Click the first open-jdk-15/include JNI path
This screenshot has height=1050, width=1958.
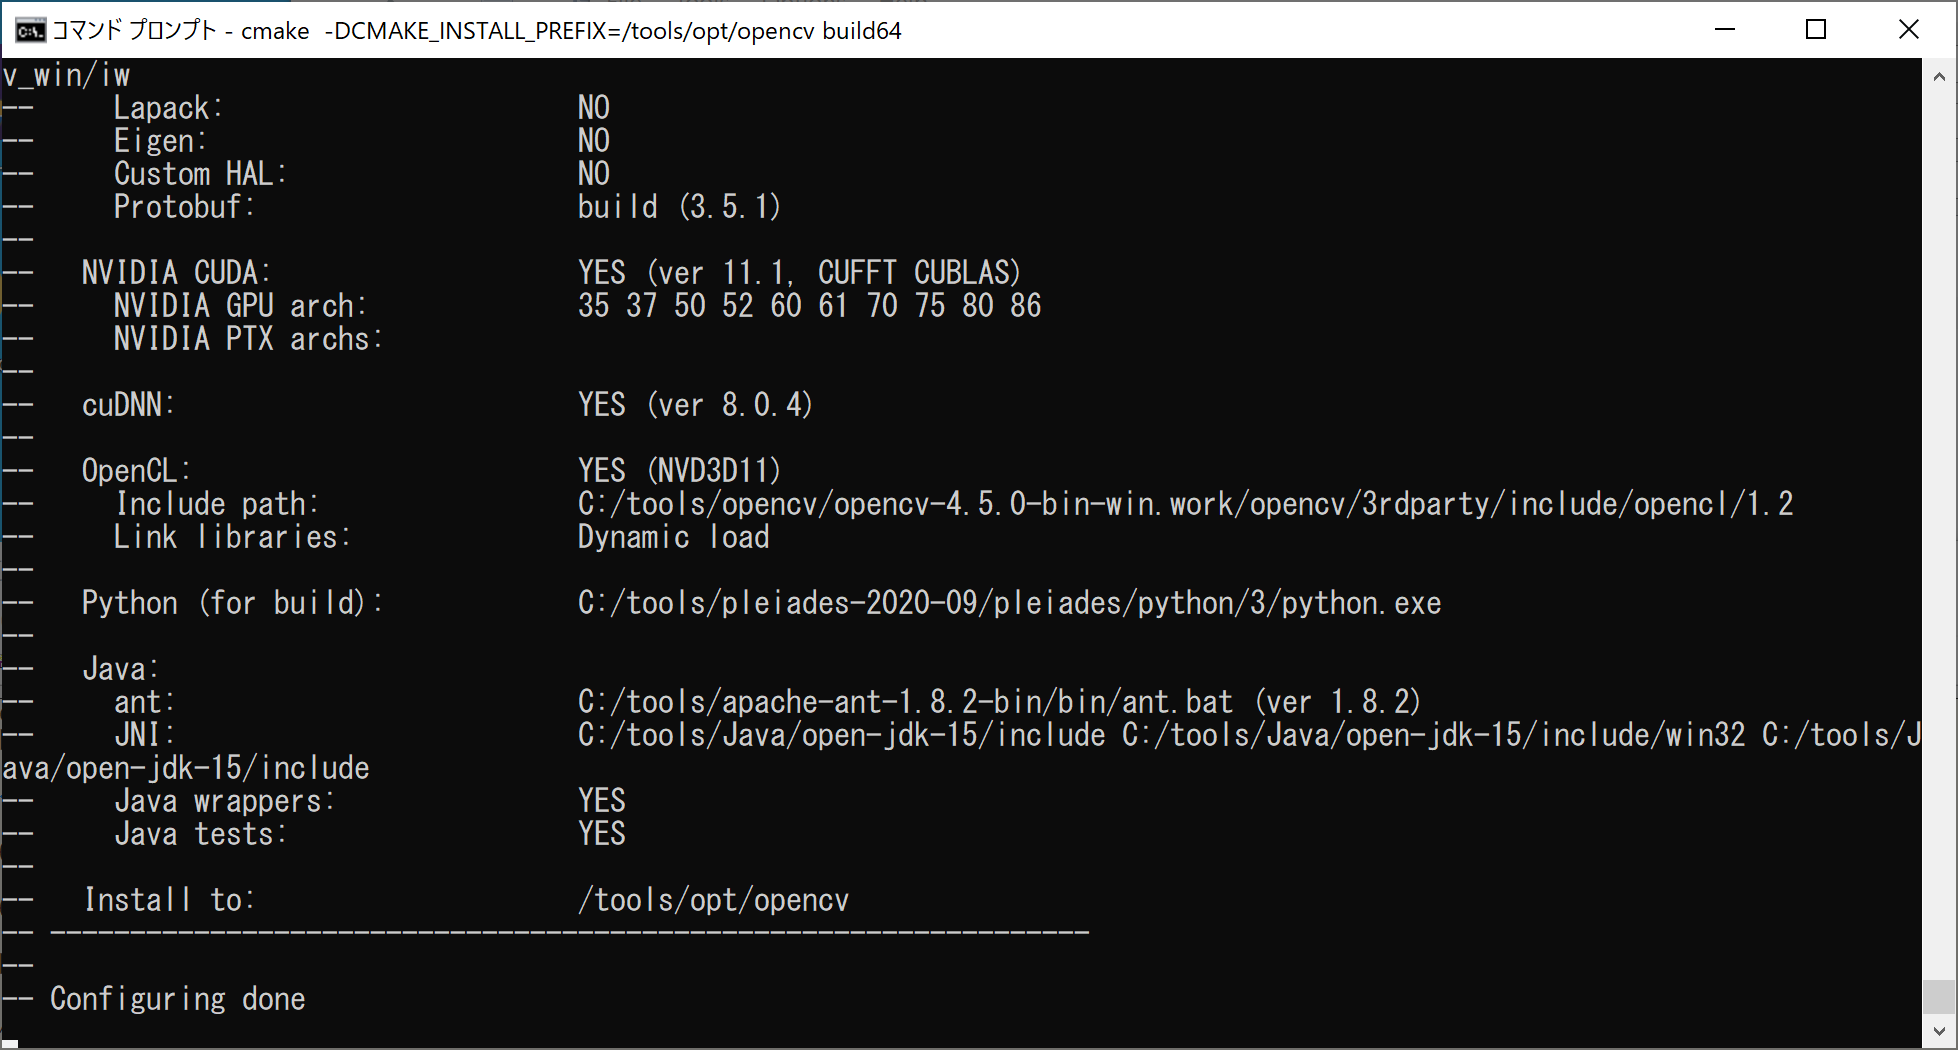point(841,735)
